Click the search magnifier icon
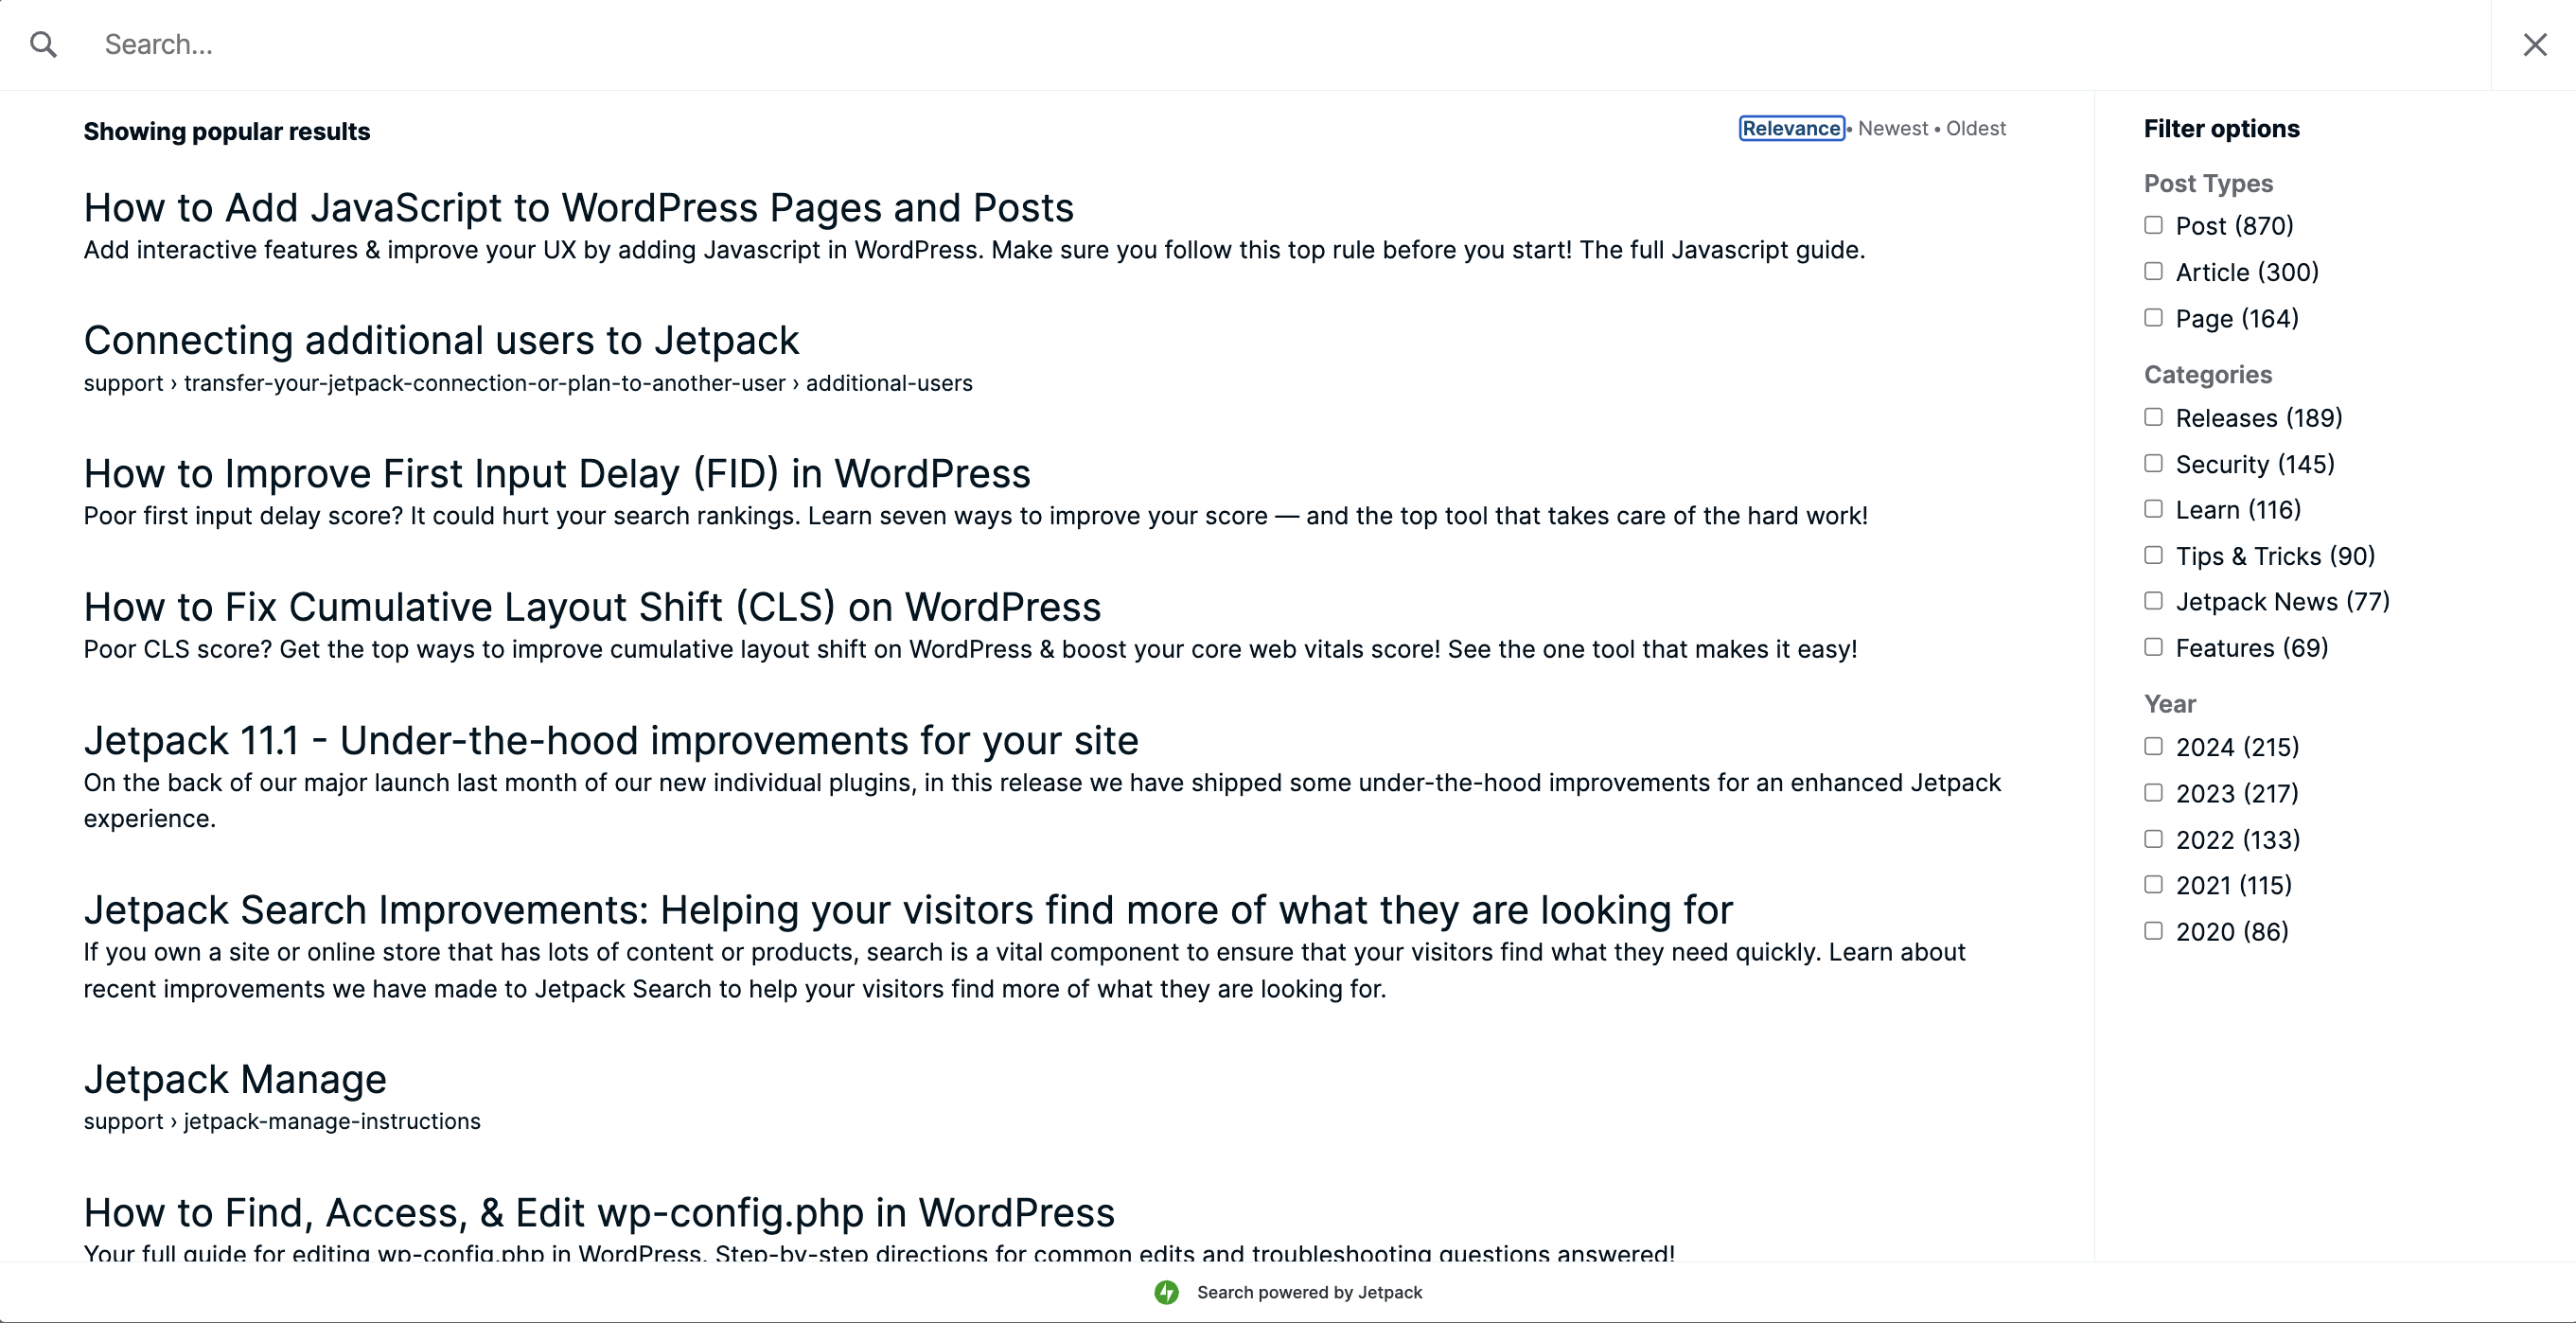 pyautogui.click(x=45, y=45)
